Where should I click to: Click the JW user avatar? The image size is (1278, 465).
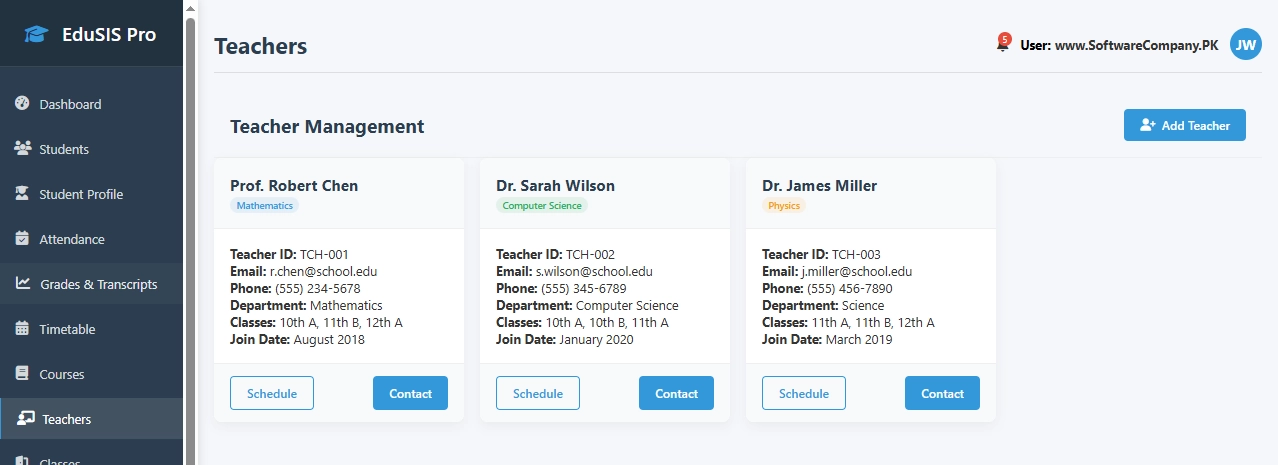point(1245,44)
